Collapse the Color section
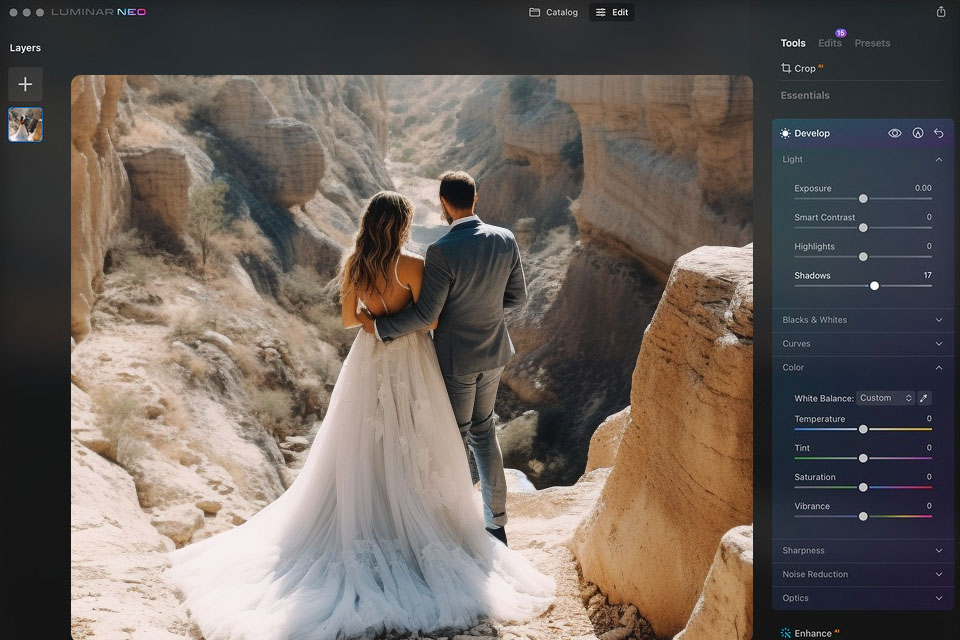The width and height of the screenshot is (960, 640). click(x=863, y=367)
